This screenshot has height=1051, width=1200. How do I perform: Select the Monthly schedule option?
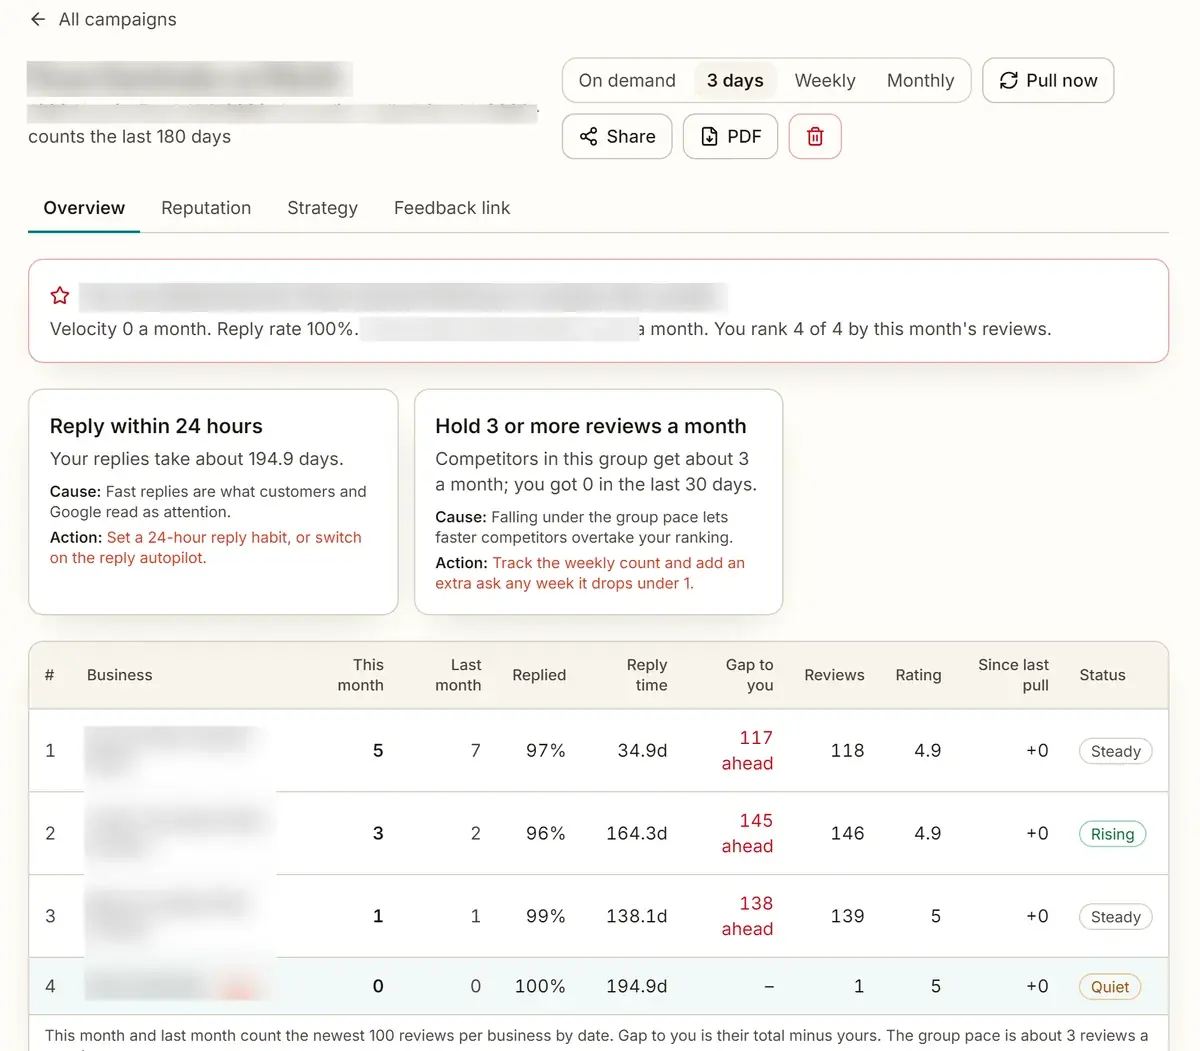point(921,80)
